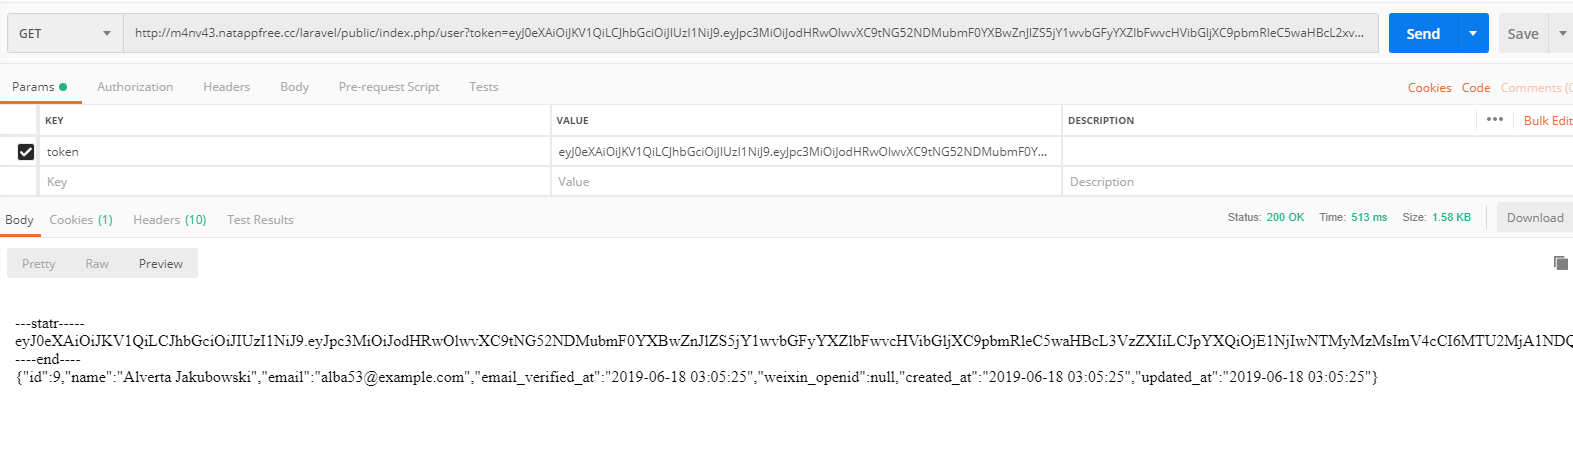Screen dimensions: 1573x449
Task: Open the GET method dropdown
Action: click(64, 33)
